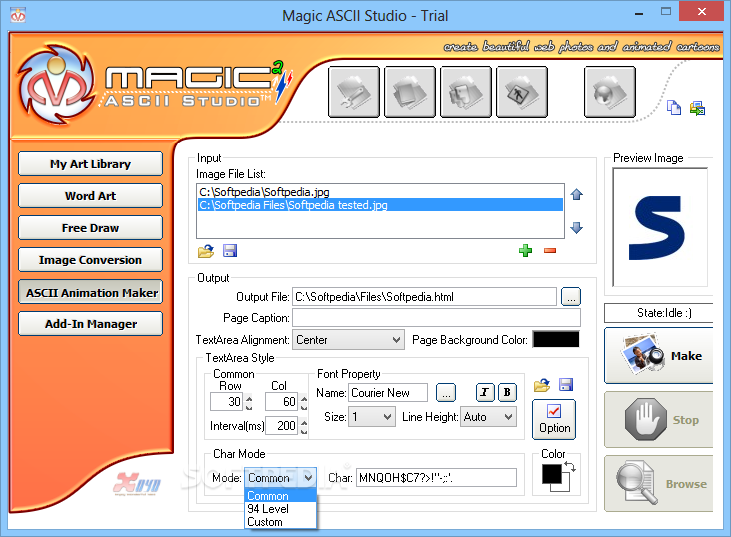Image resolution: width=731 pixels, height=537 pixels.
Task: Pick Page Background Color swatch
Action: 556,339
